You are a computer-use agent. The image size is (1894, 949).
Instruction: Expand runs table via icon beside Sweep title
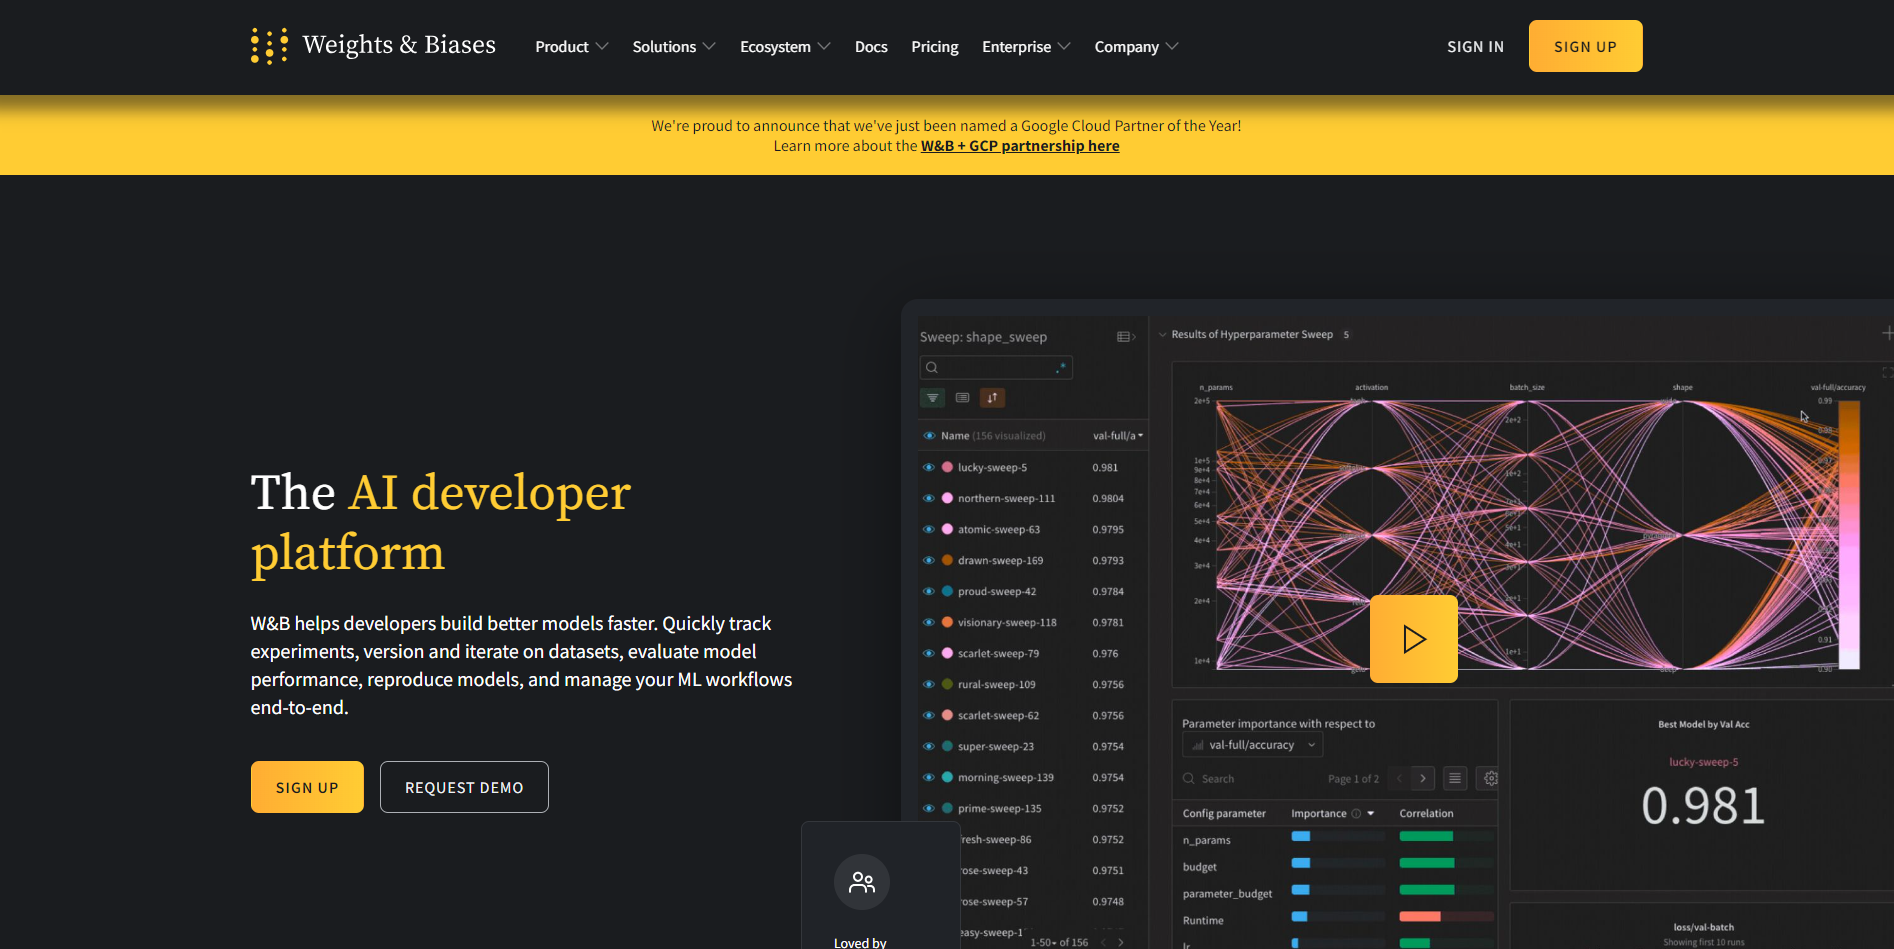click(x=1126, y=337)
